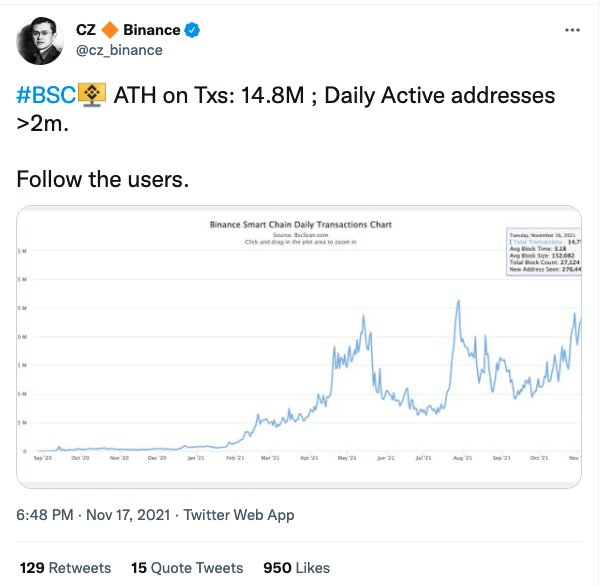The height and width of the screenshot is (586, 600).
Task: Click CZ's profile avatar photo
Action: click(42, 40)
